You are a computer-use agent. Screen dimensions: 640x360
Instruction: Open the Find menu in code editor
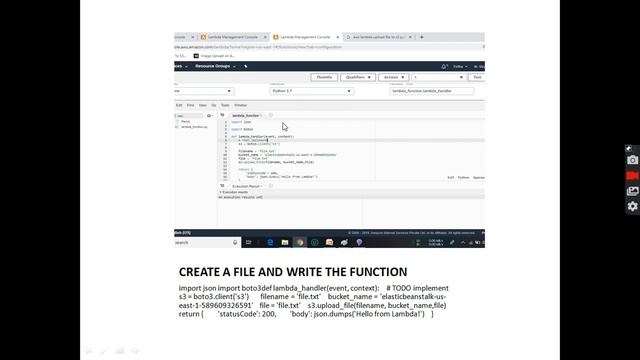tap(191, 105)
